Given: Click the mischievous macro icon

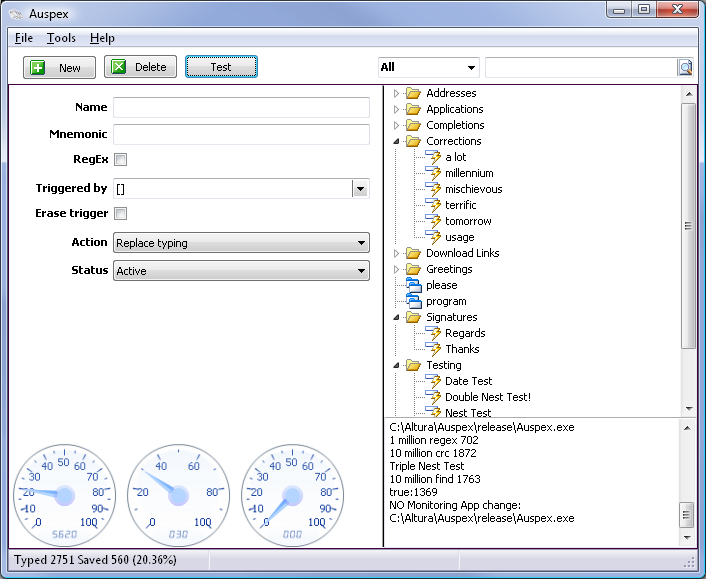Looking at the screenshot, I should pos(433,189).
